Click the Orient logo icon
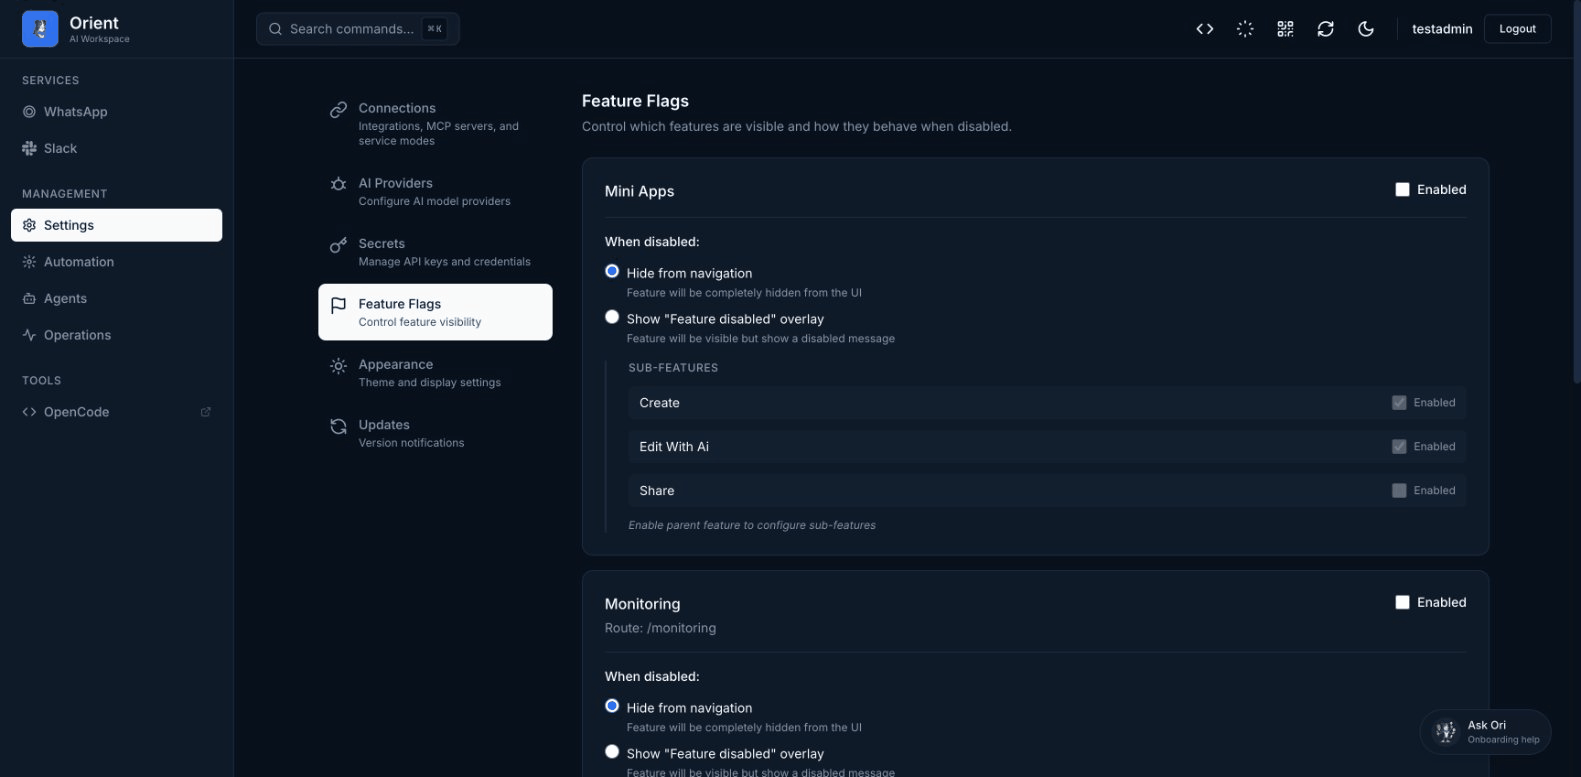The height and width of the screenshot is (777, 1581). click(x=40, y=29)
